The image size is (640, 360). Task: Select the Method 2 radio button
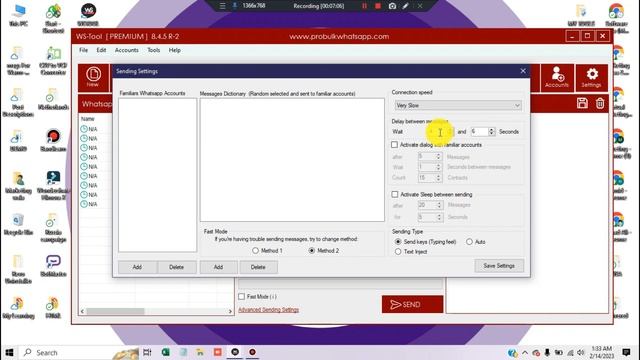pyautogui.click(x=312, y=251)
